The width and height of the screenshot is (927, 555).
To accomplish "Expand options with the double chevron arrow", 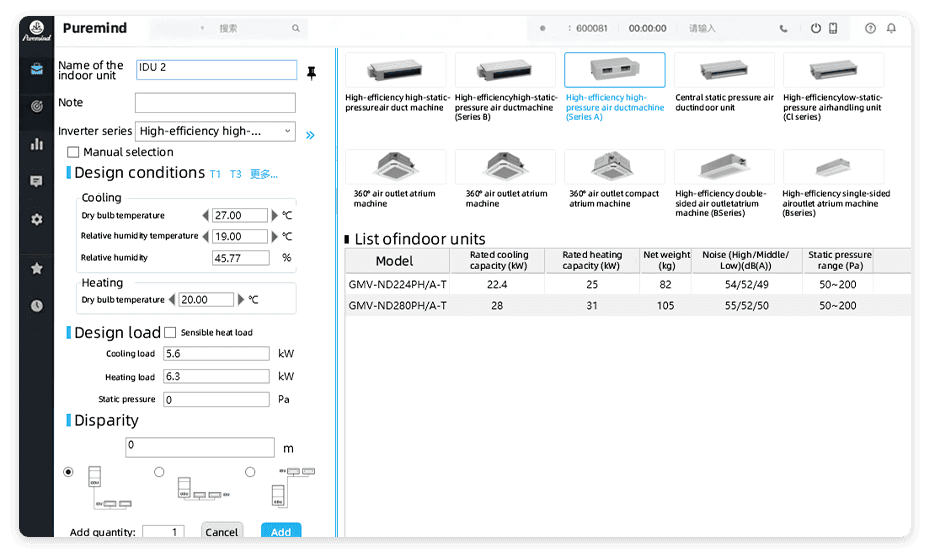I will 310,135.
